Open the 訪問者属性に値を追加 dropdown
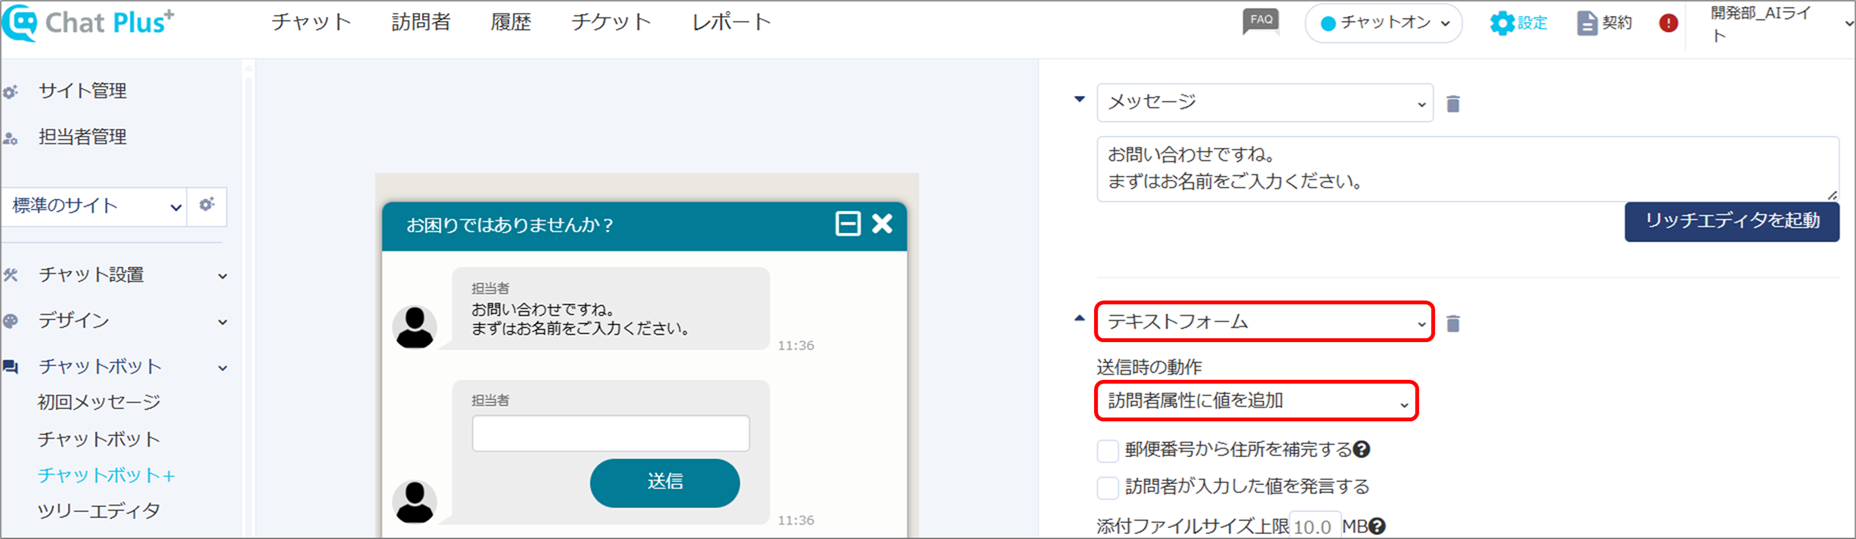The height and width of the screenshot is (539, 1856). (x=1257, y=401)
